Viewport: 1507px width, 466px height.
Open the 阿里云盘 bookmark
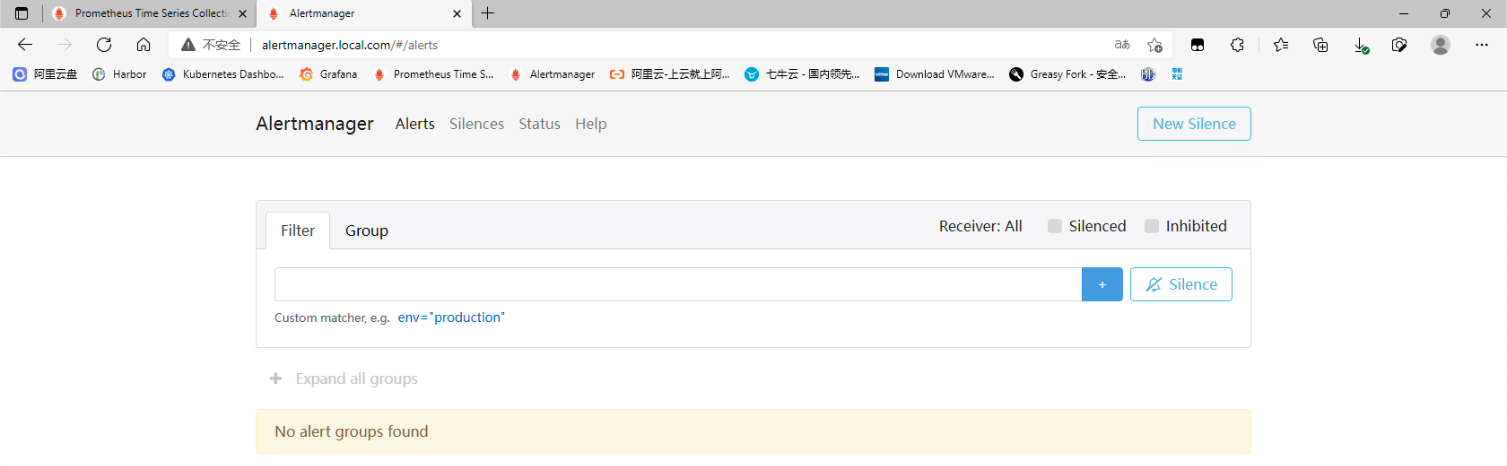click(45, 74)
